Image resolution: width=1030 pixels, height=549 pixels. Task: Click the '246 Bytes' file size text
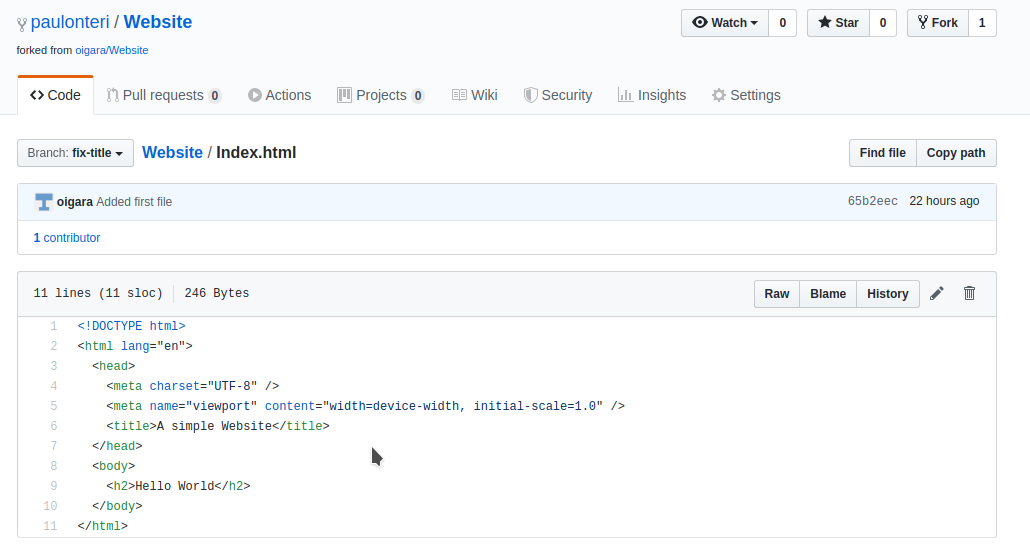pyautogui.click(x=217, y=293)
